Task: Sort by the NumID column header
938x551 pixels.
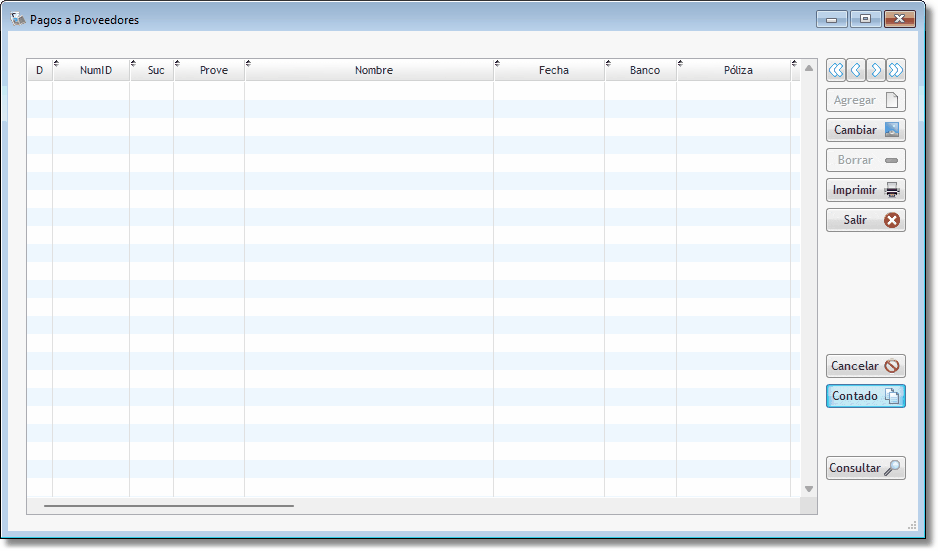Action: pyautogui.click(x=96, y=70)
